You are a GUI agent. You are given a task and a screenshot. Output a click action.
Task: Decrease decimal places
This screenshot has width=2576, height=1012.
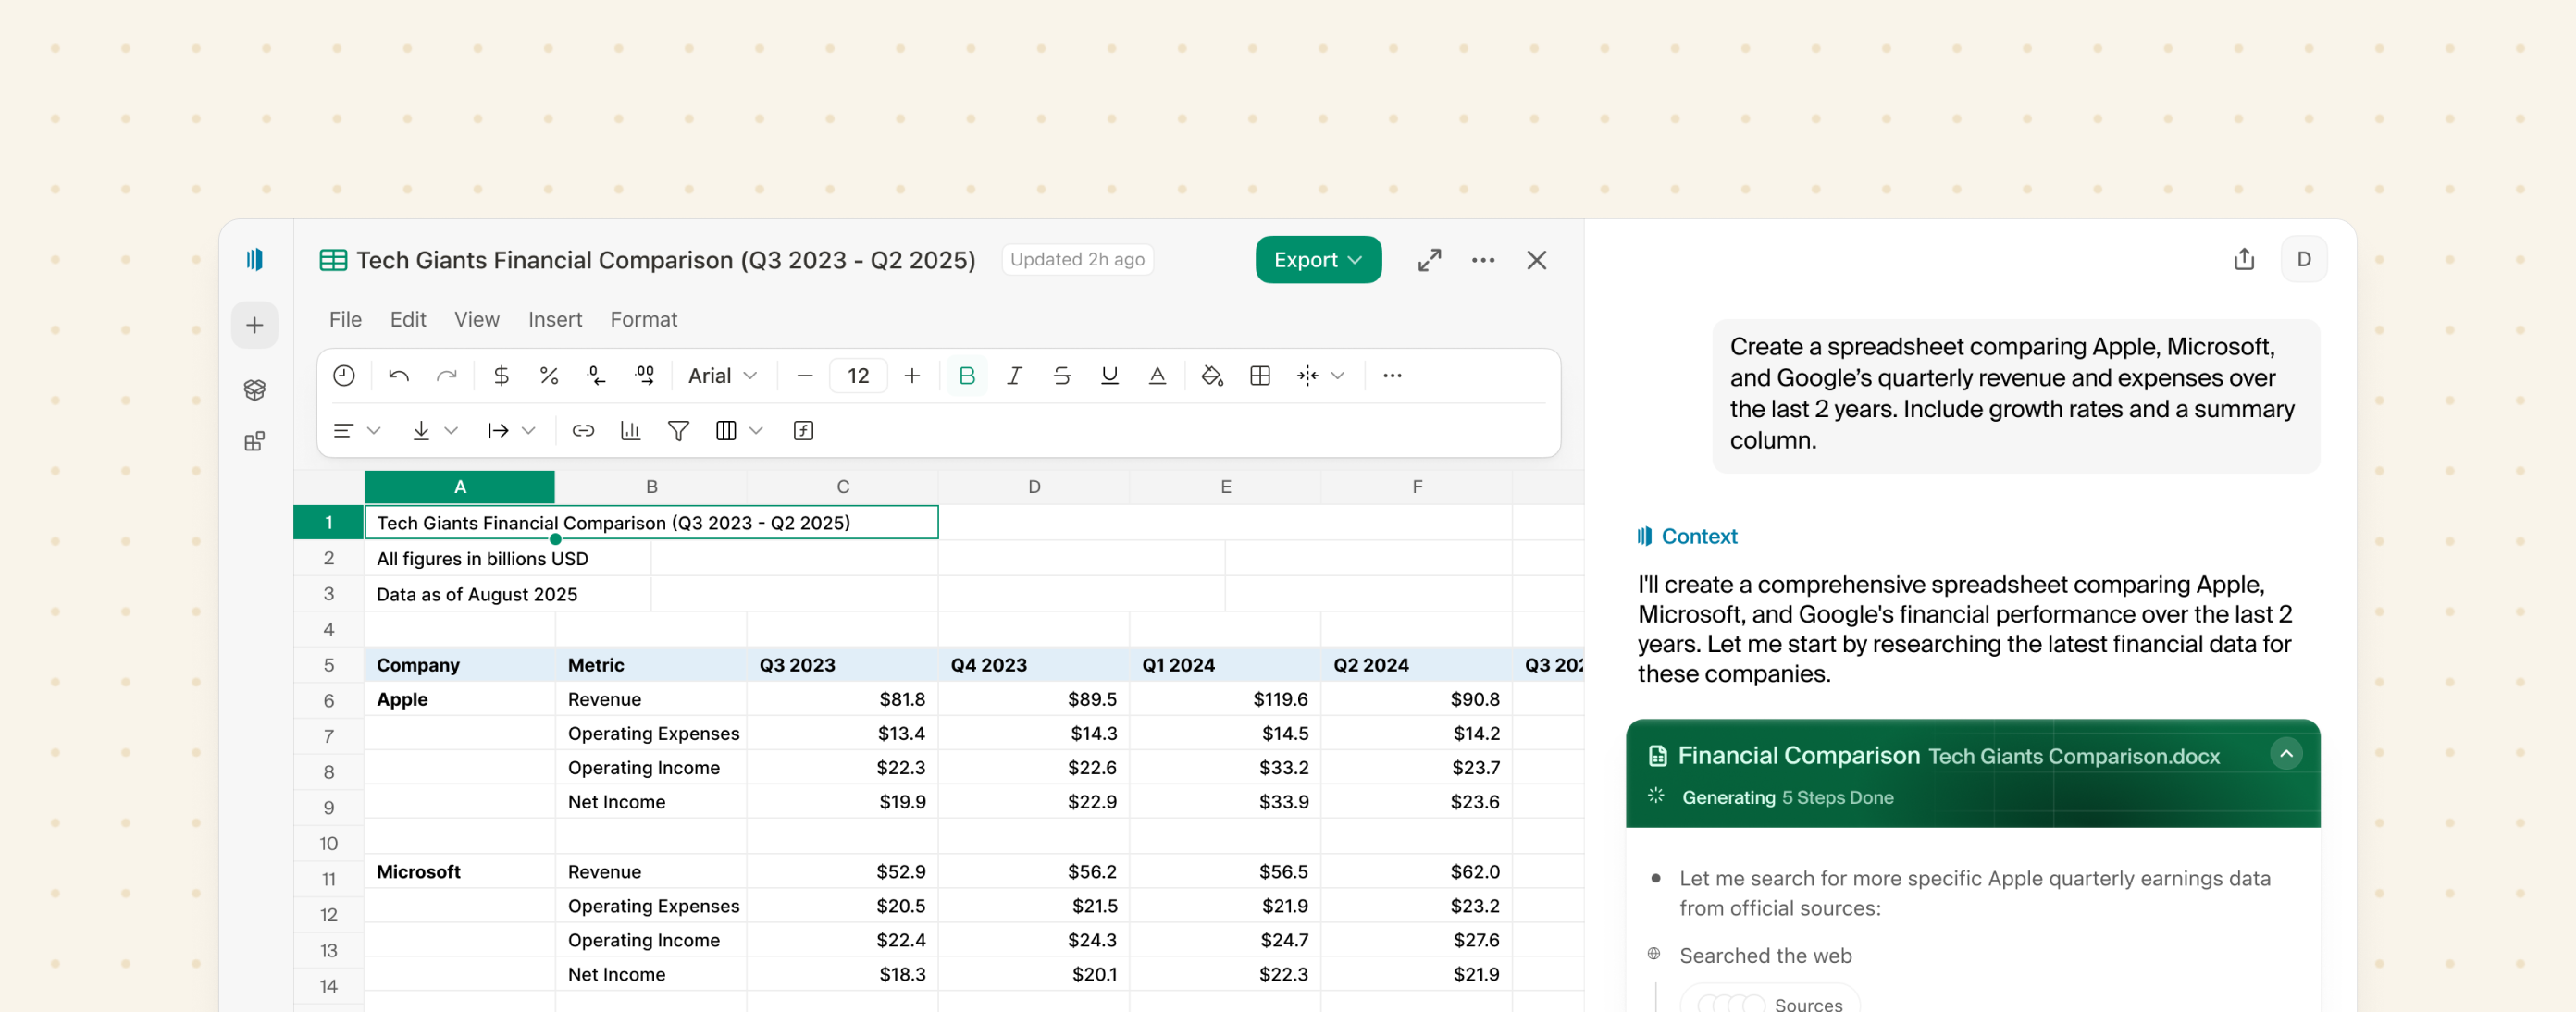pos(597,376)
